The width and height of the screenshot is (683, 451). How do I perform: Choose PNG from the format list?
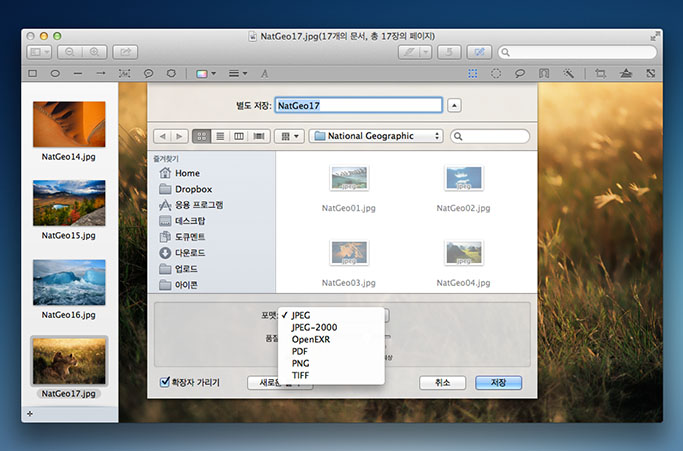[300, 363]
